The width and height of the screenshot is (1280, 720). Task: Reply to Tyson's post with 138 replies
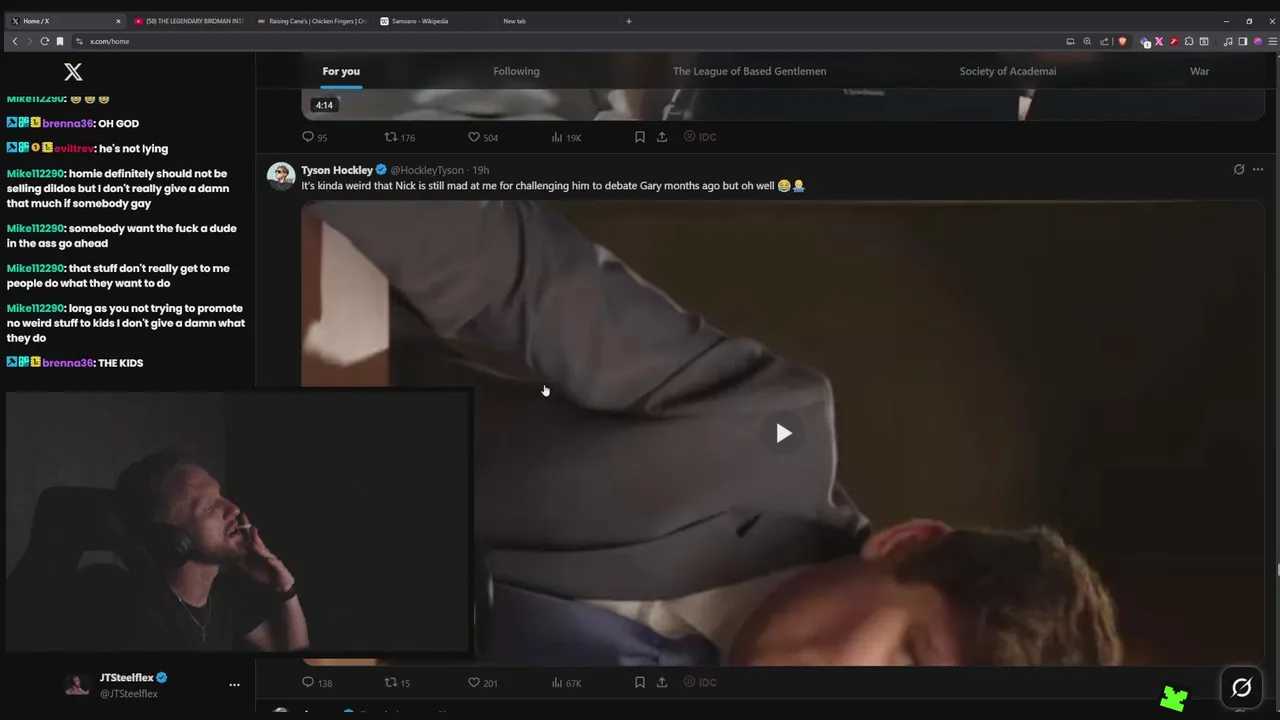pyautogui.click(x=317, y=682)
